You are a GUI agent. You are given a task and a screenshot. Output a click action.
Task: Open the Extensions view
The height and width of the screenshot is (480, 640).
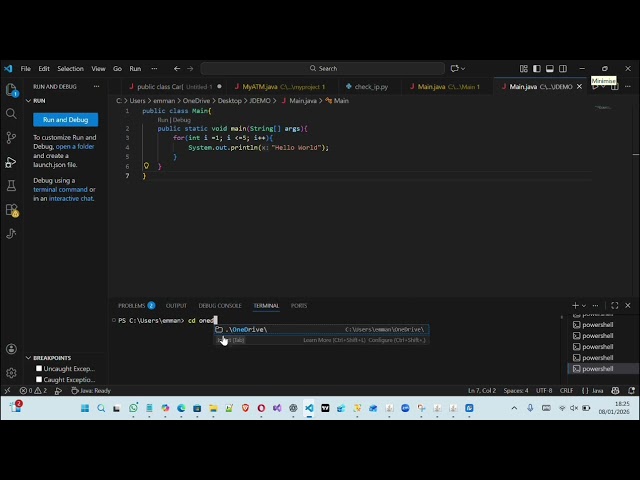[11, 210]
